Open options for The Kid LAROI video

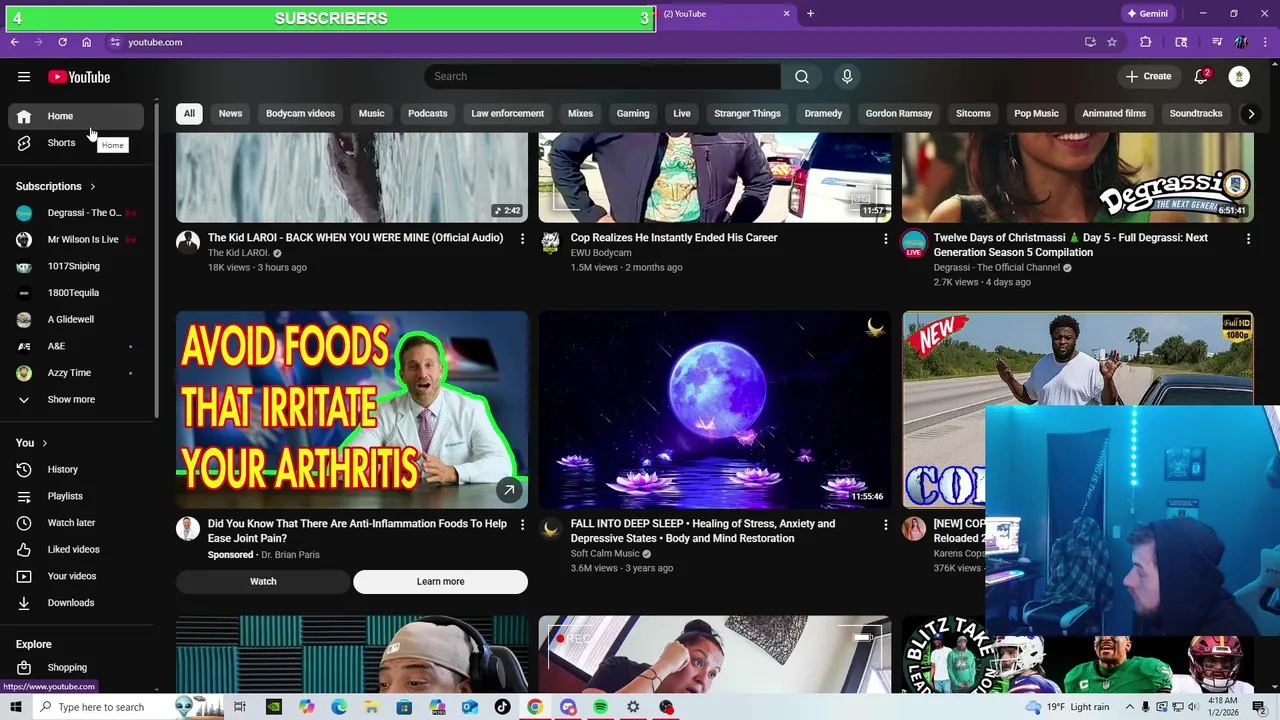[522, 239]
